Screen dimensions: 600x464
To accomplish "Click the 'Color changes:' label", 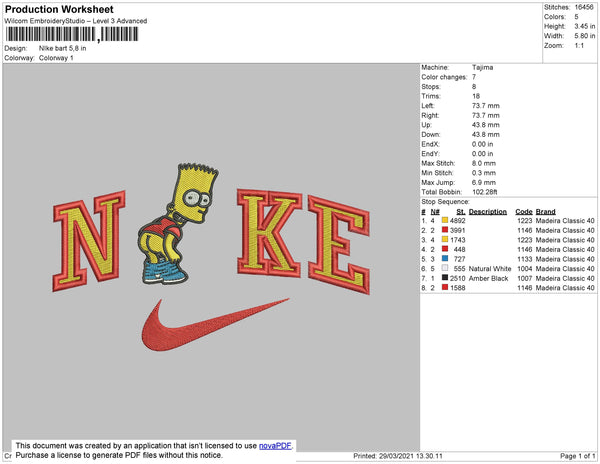I will pos(444,77).
